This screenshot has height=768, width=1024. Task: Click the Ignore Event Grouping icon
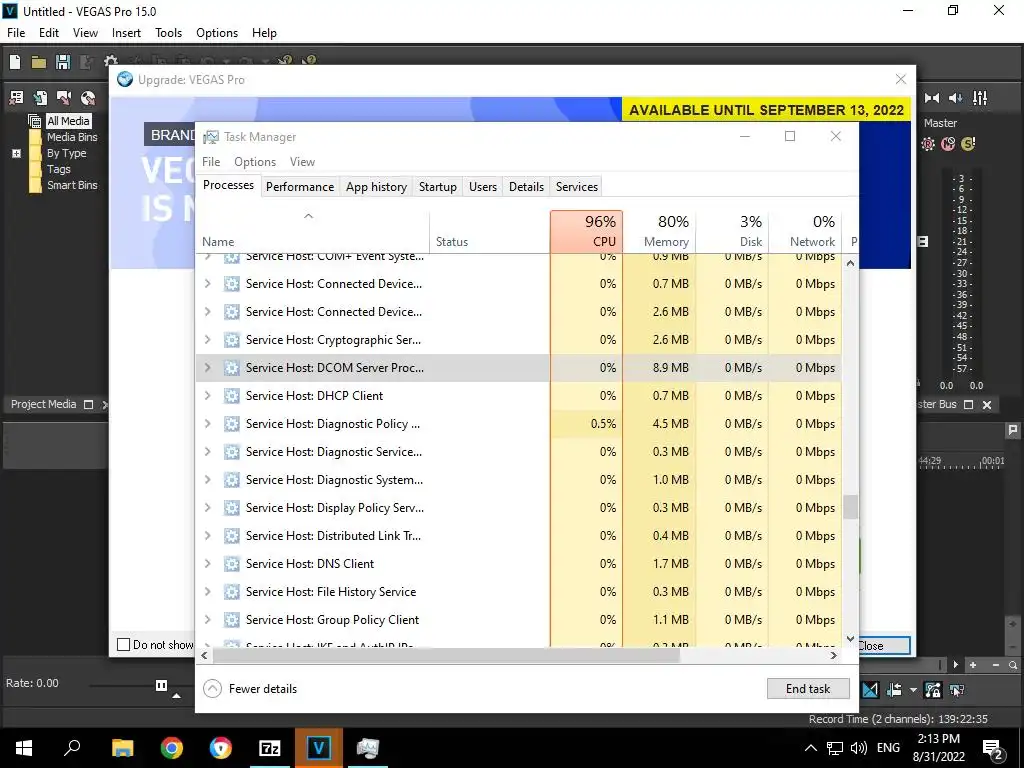coord(957,690)
